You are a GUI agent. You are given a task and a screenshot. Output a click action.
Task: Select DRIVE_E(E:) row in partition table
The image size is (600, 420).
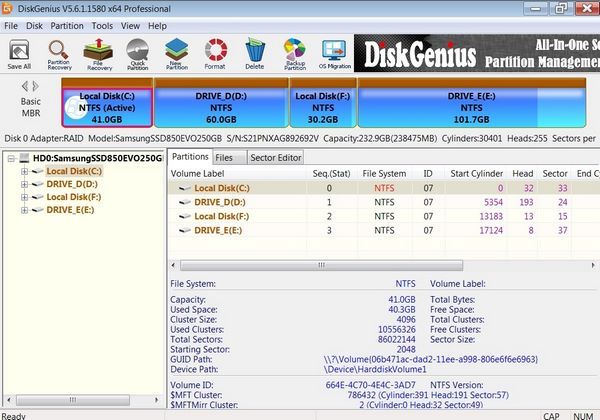384,231
